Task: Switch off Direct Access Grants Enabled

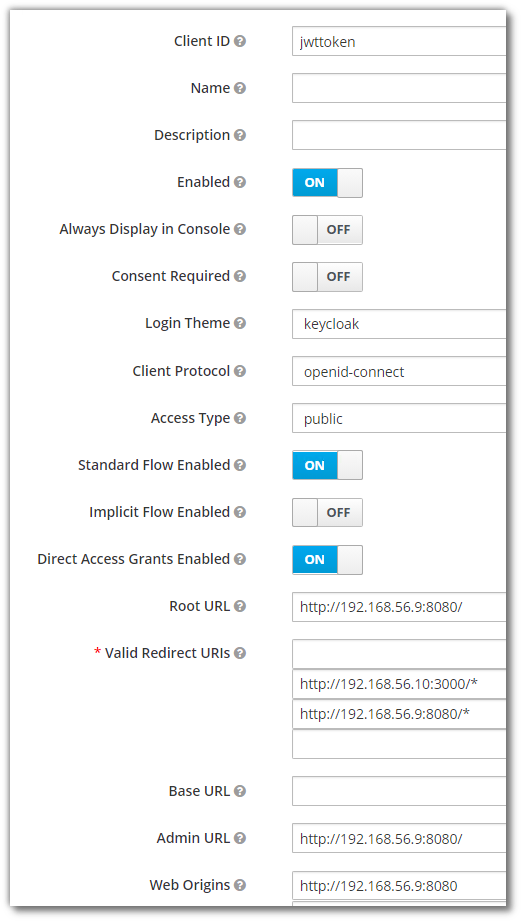Action: [327, 560]
